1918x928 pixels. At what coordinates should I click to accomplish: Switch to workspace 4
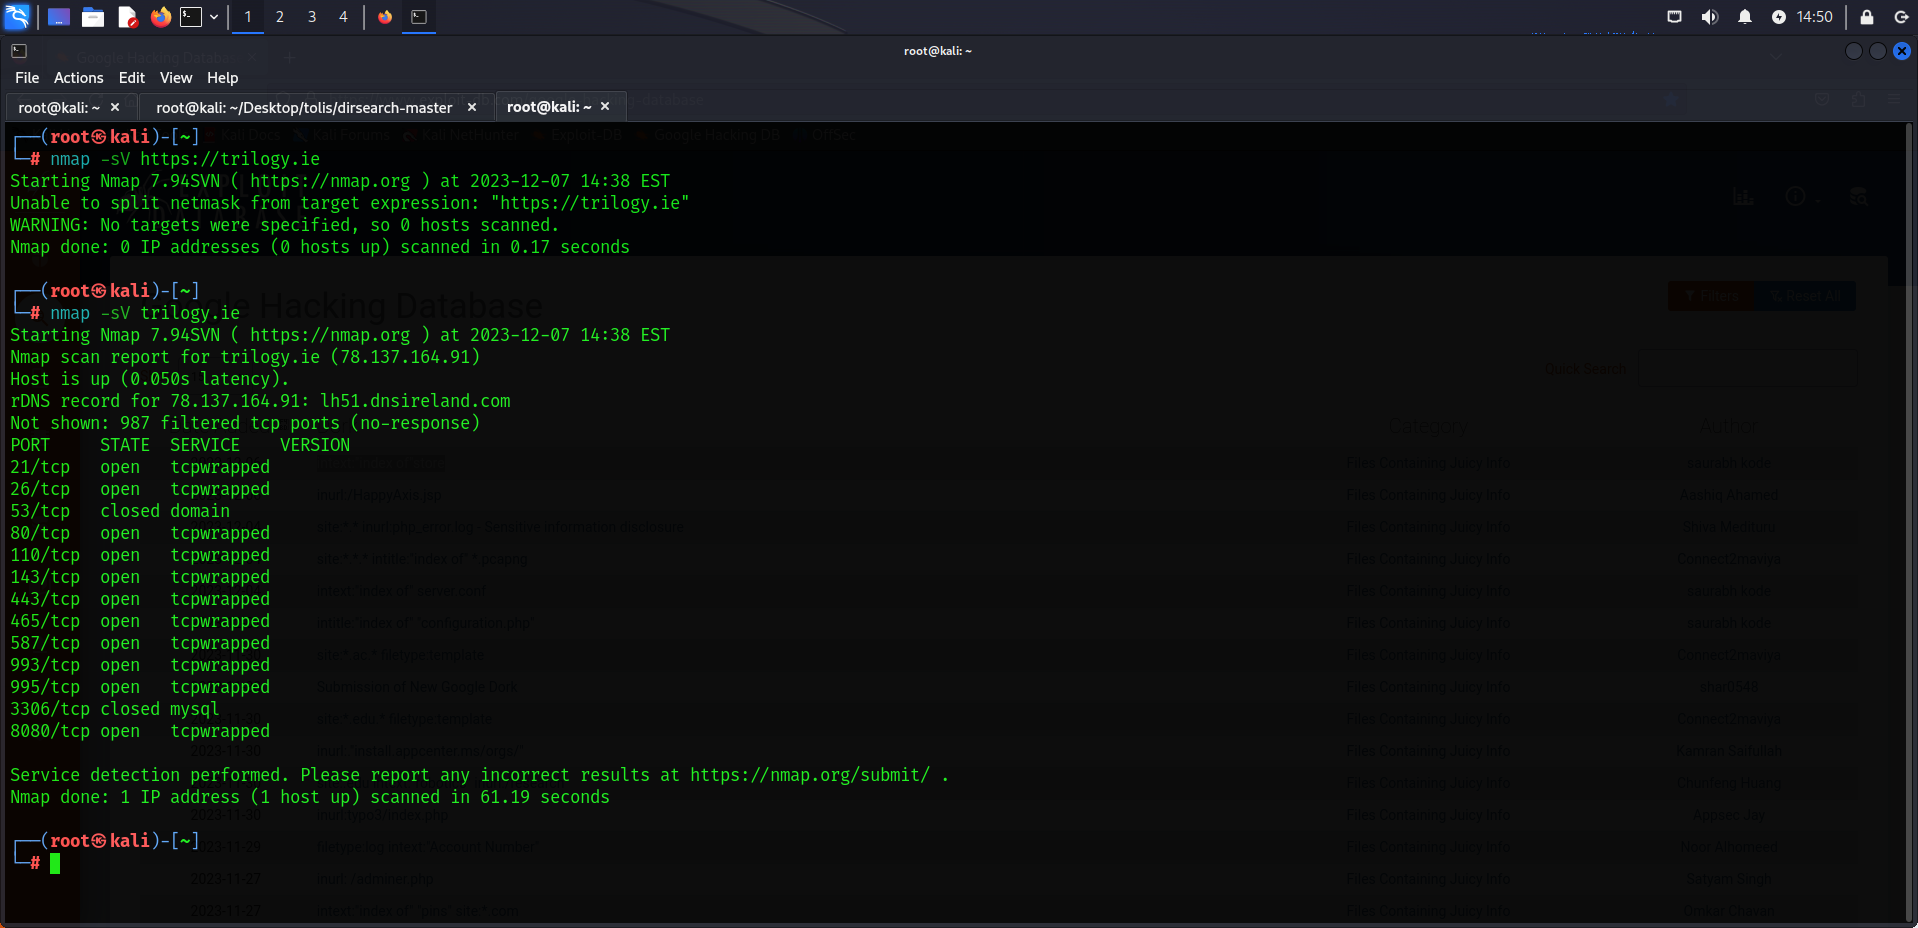click(343, 17)
